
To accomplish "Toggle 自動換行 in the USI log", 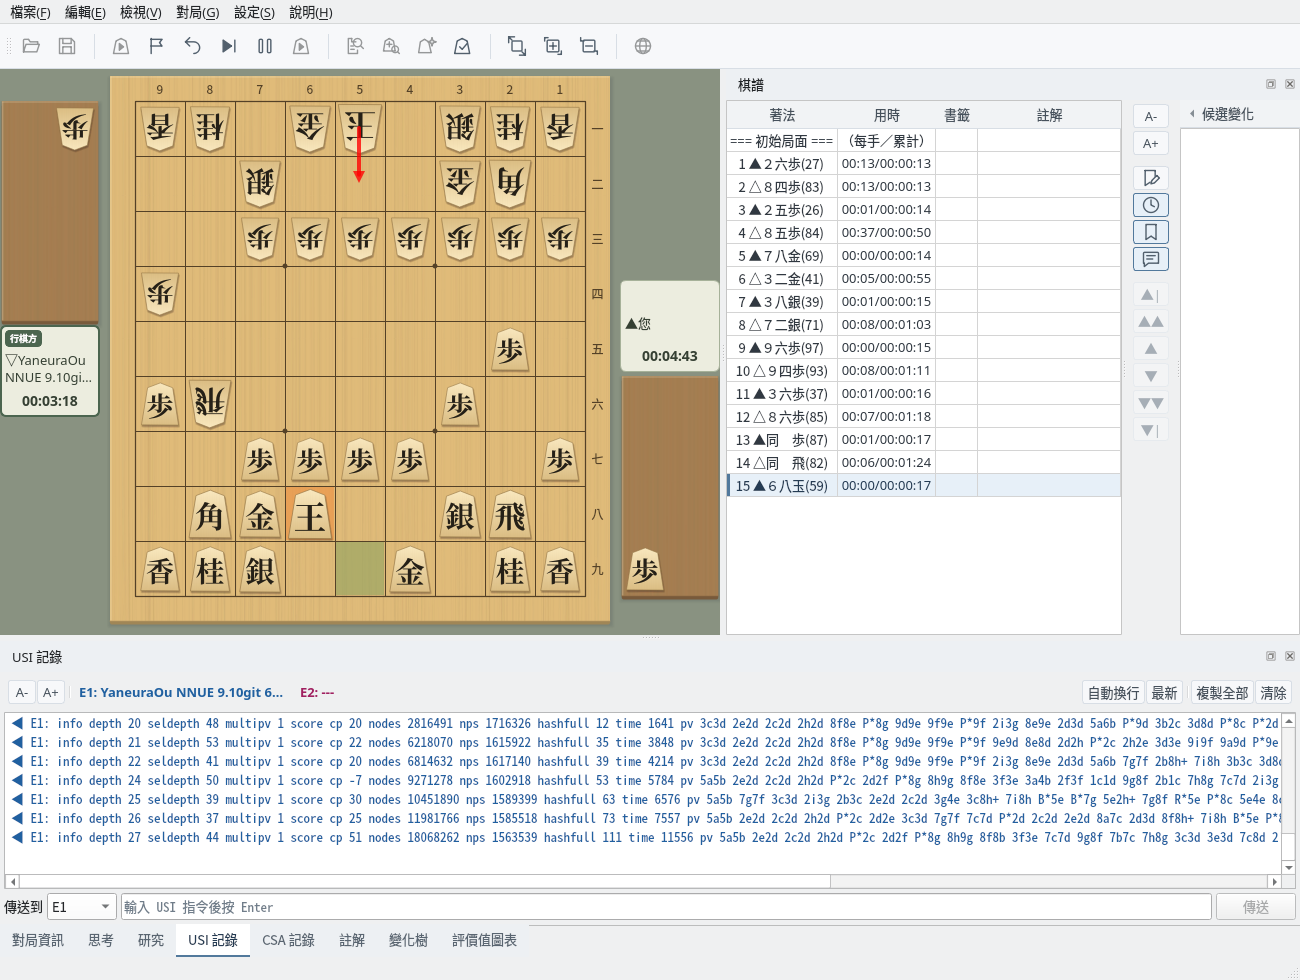I will (1114, 693).
